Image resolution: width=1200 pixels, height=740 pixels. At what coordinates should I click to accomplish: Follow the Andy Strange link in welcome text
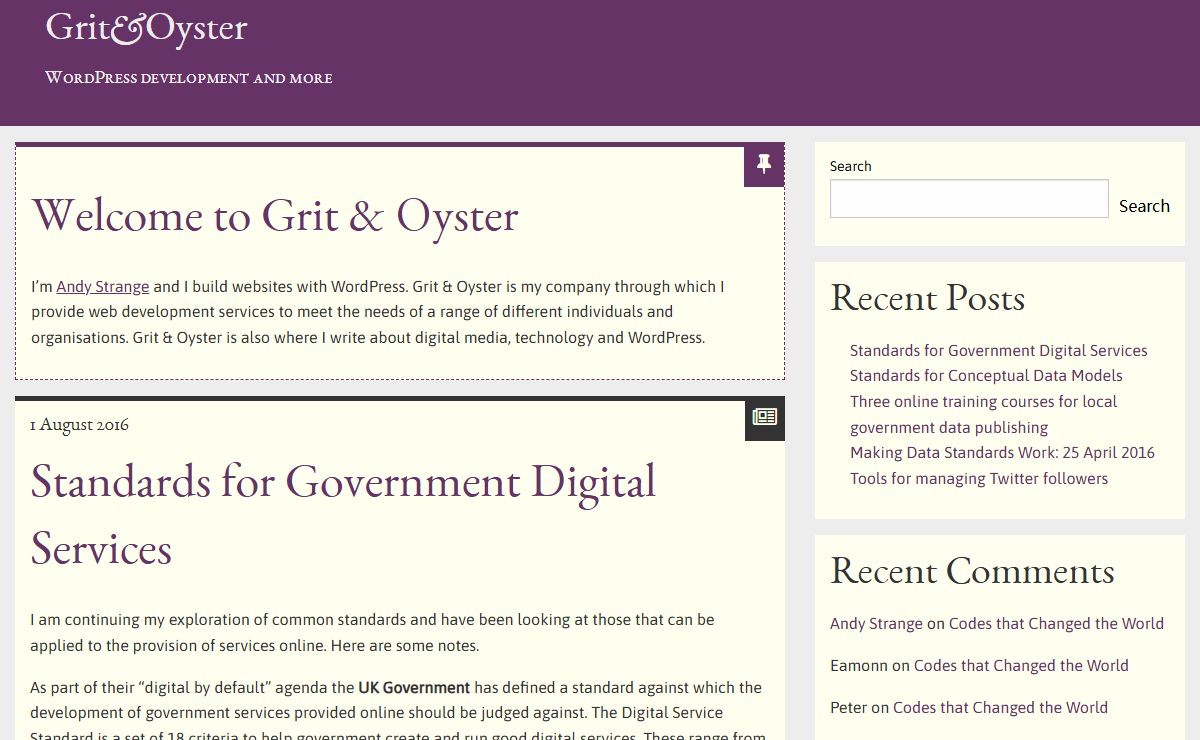[x=103, y=287]
